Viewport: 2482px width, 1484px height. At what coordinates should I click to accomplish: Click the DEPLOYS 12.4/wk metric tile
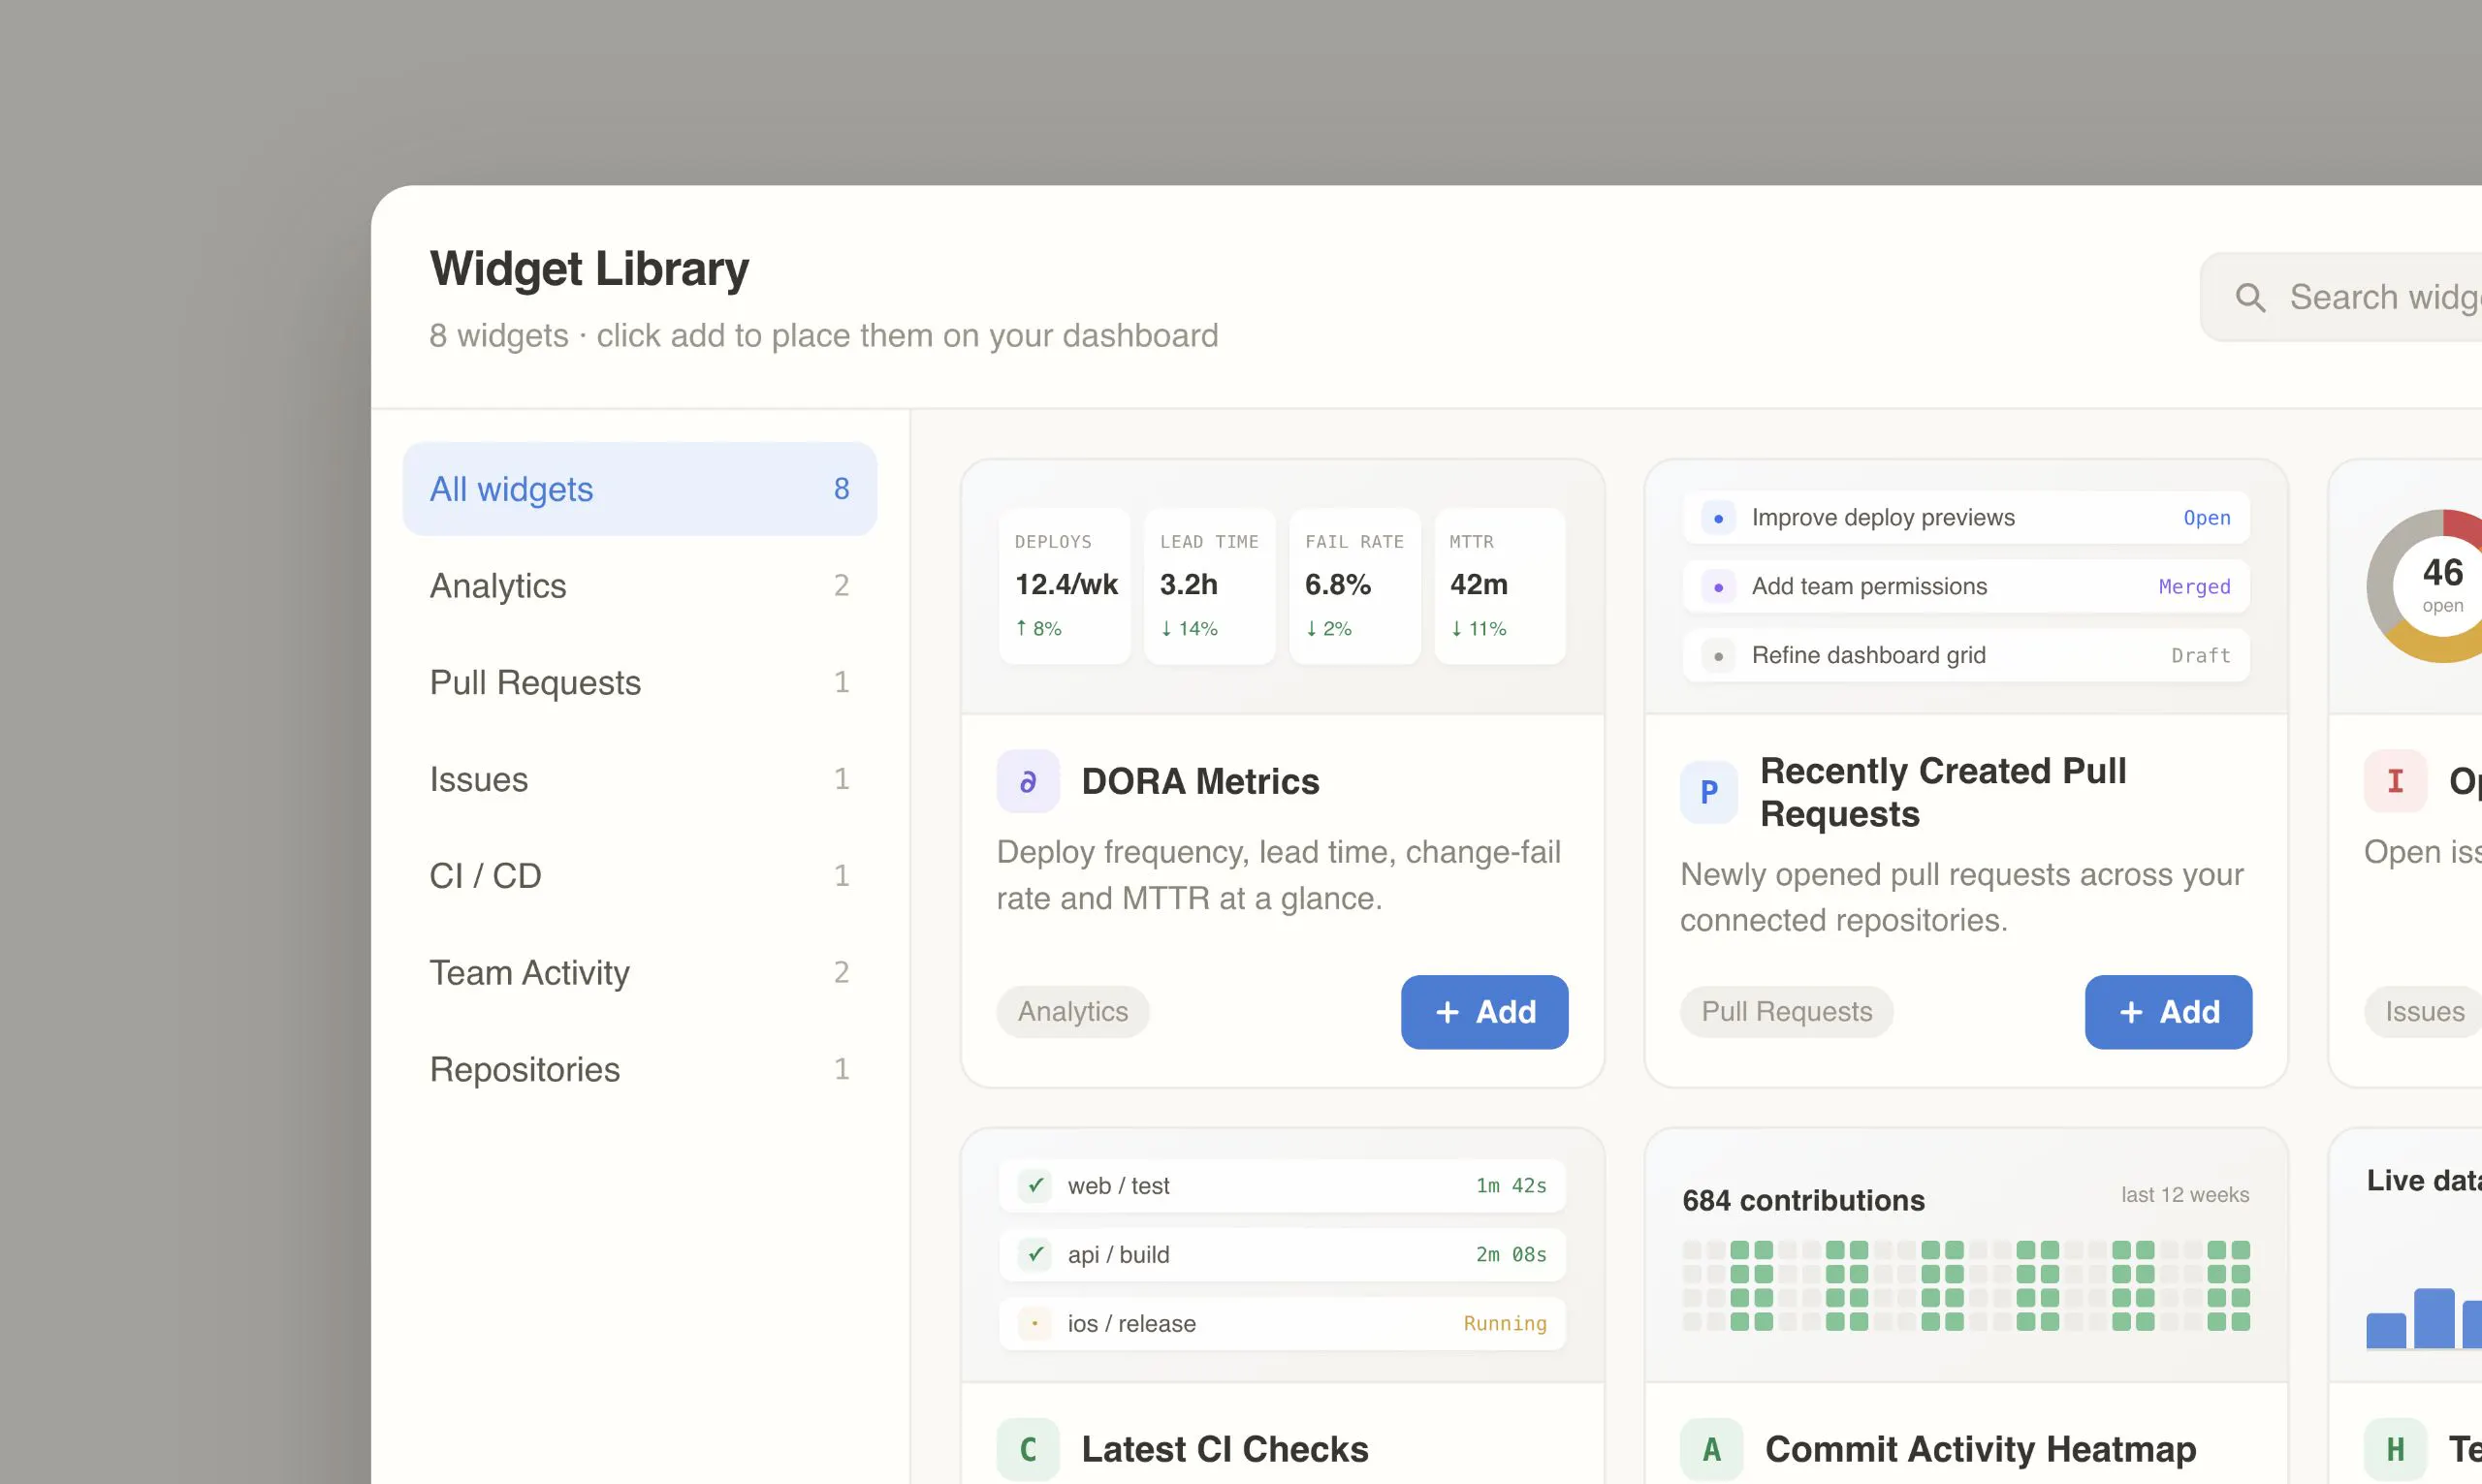pyautogui.click(x=1065, y=586)
